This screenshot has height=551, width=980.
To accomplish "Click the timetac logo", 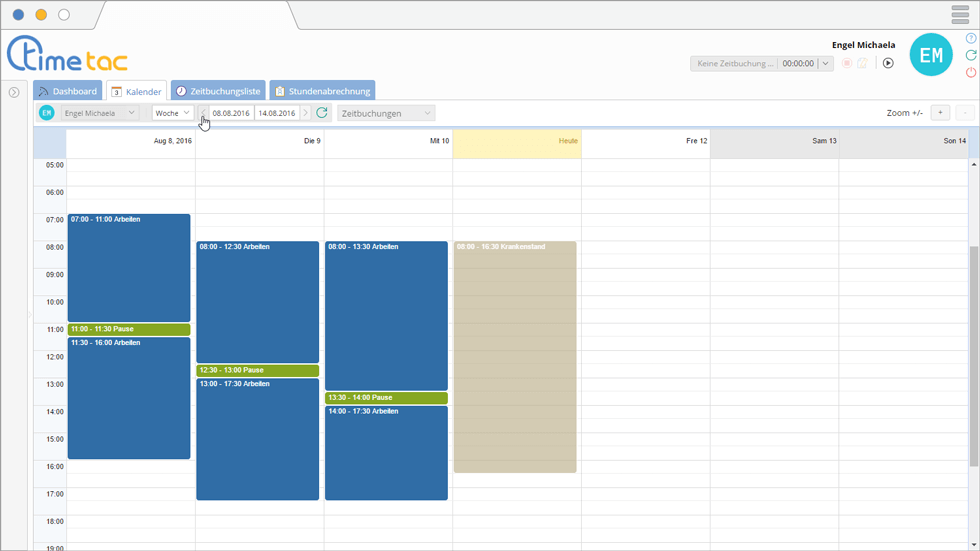I will pos(68,54).
